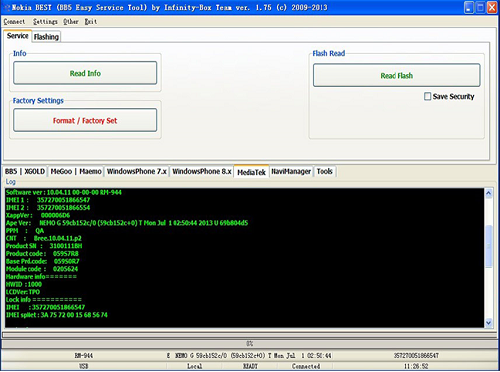Click the 11:26:52 time in status bar

(x=416, y=366)
